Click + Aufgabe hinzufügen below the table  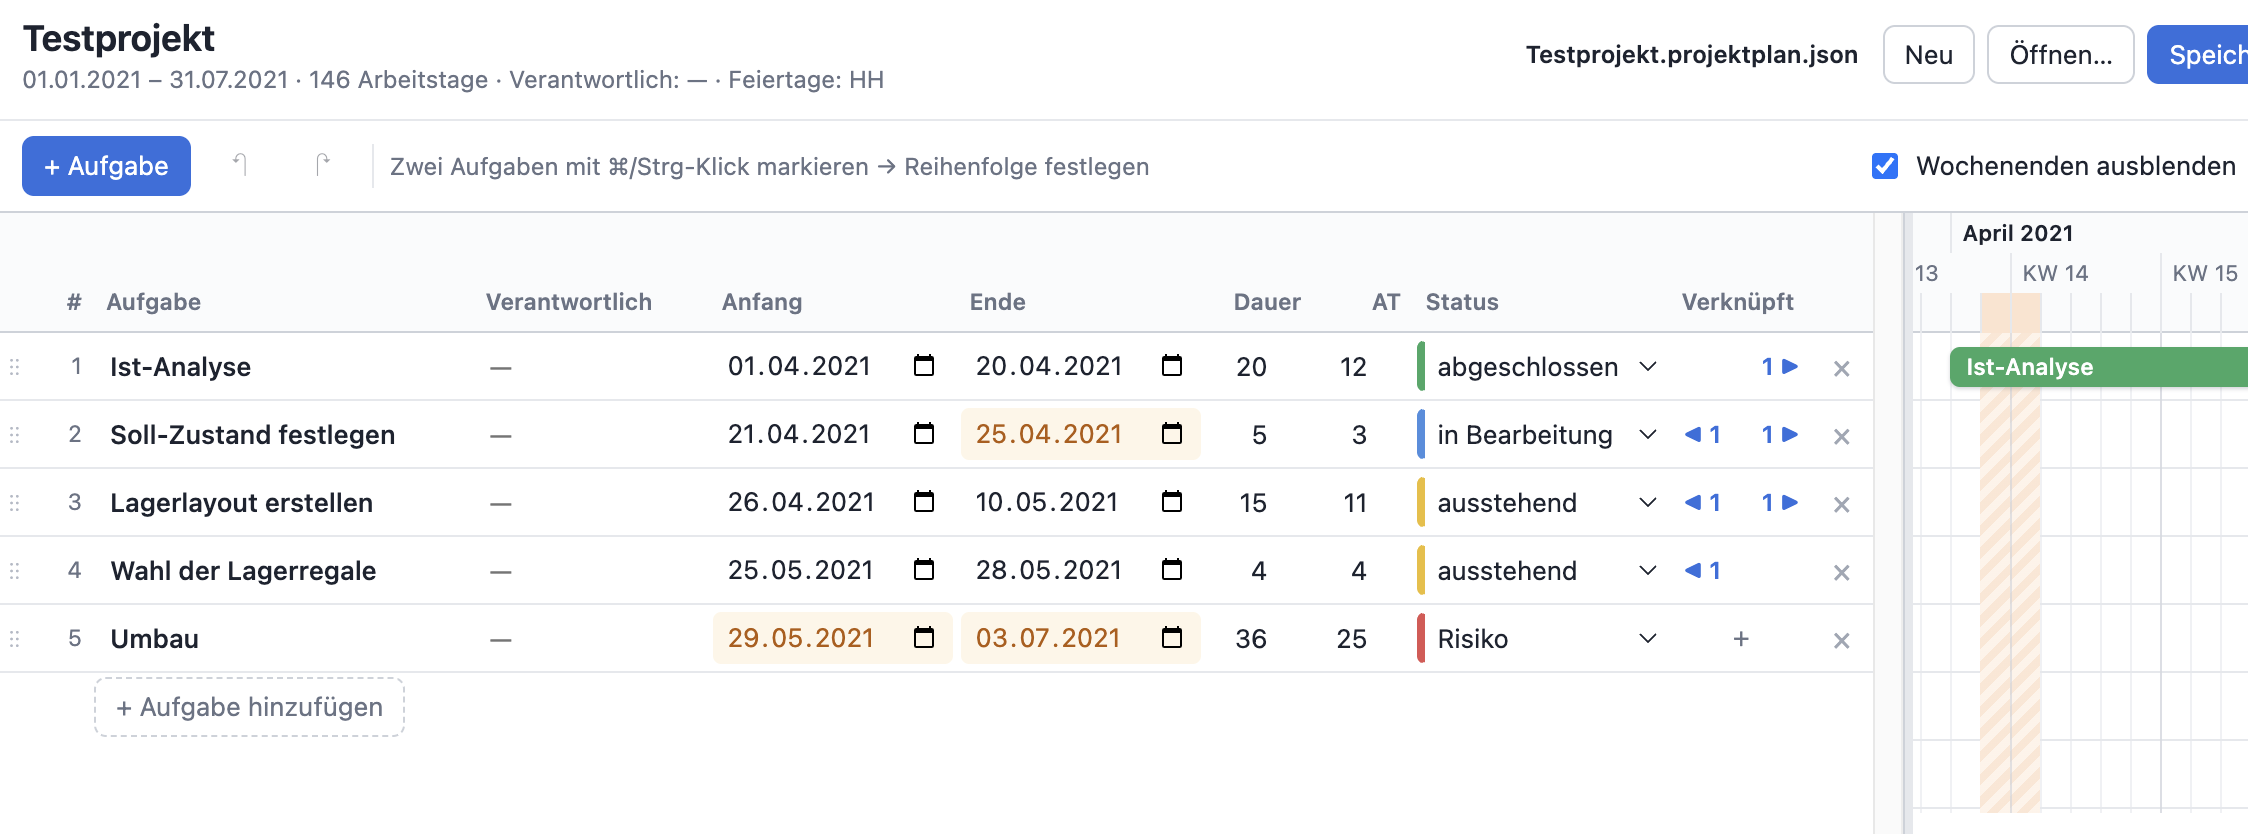click(x=249, y=707)
